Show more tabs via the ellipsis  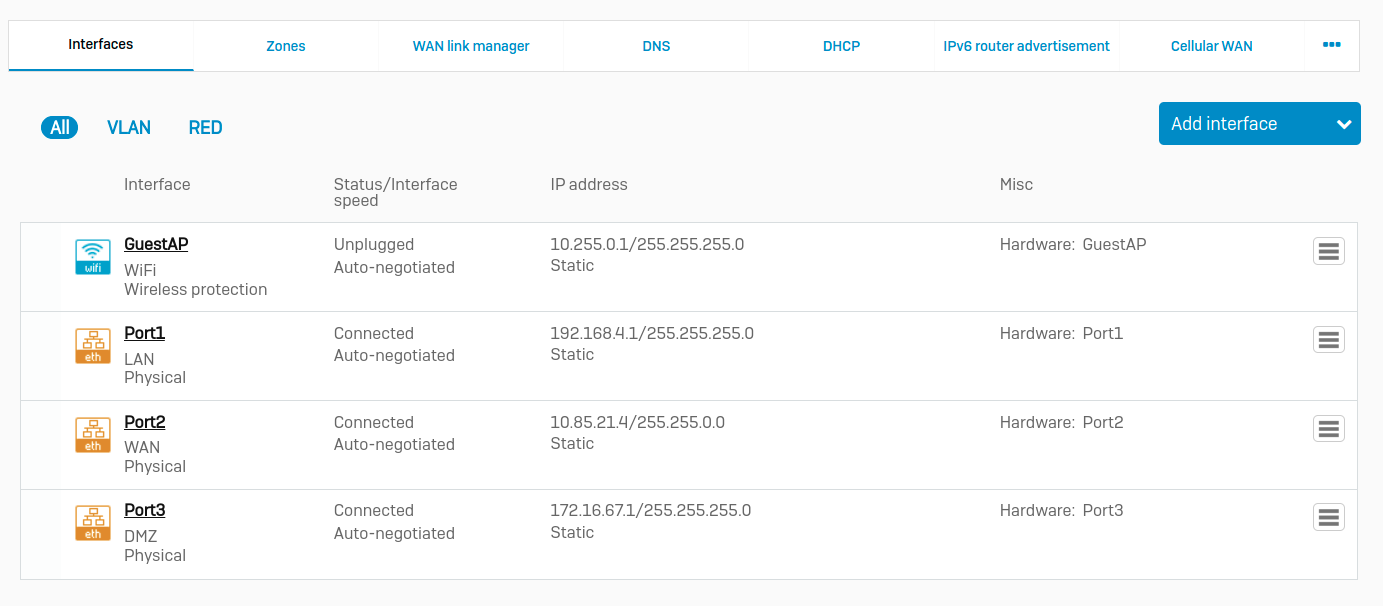click(1331, 45)
